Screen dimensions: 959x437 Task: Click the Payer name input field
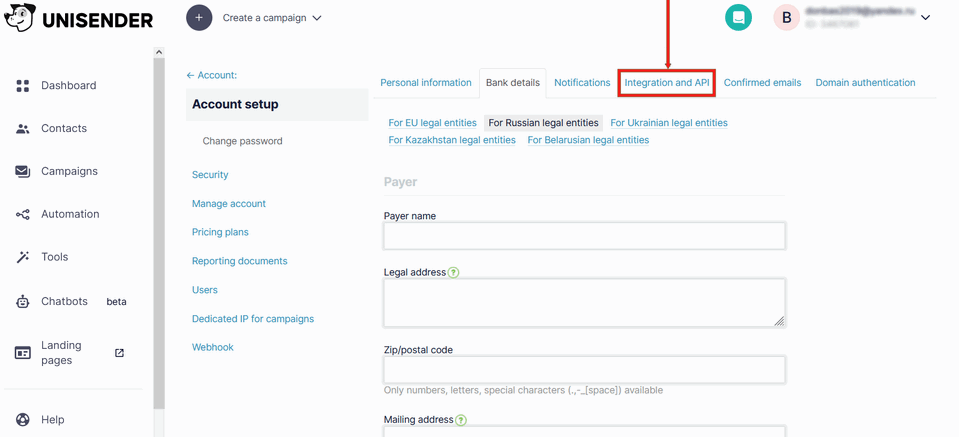coord(584,236)
